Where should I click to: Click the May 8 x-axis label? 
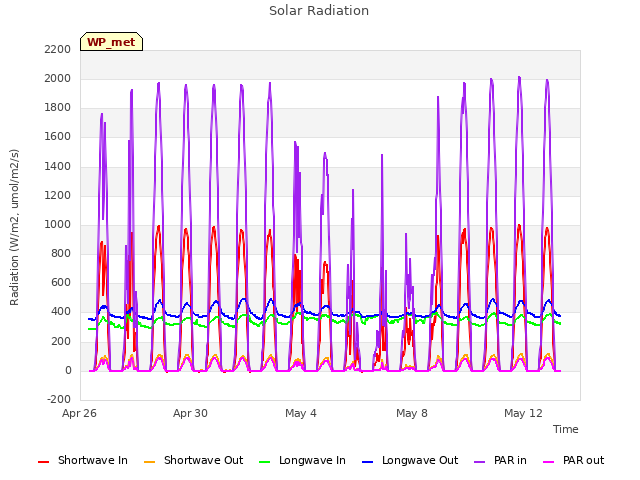(x=412, y=413)
